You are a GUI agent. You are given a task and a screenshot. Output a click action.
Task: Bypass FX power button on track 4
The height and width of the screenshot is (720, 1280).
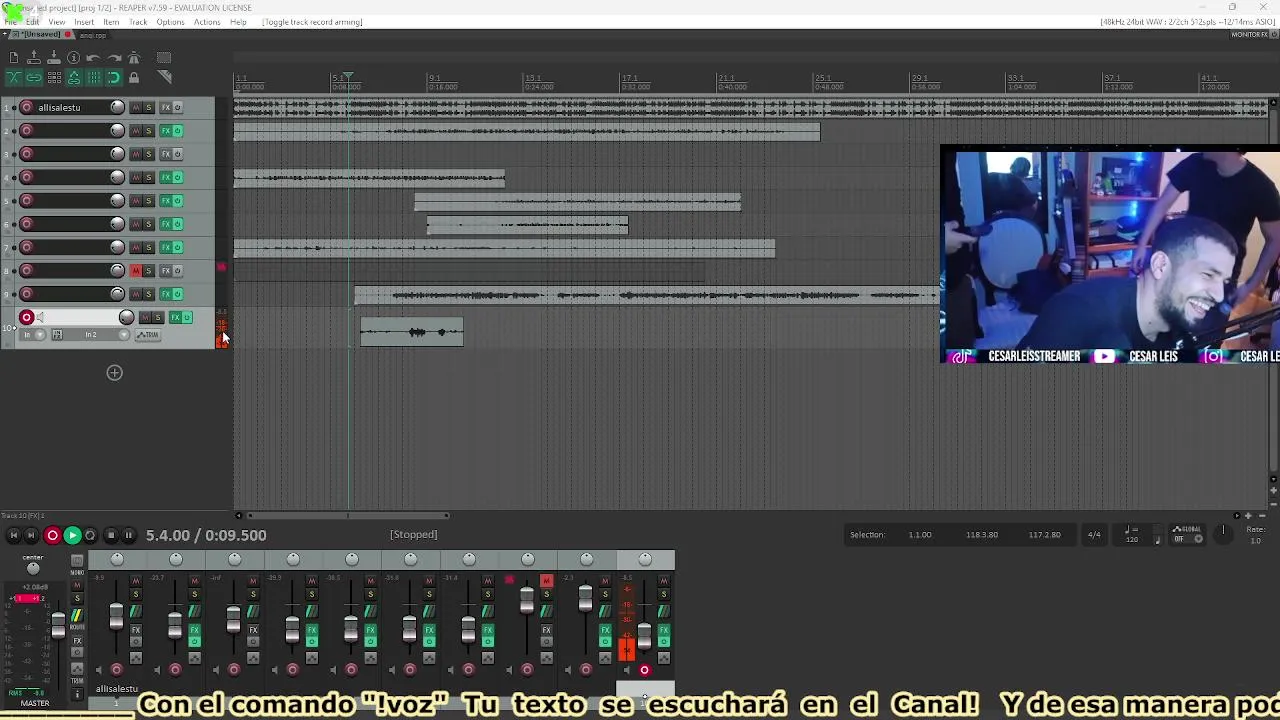click(178, 178)
